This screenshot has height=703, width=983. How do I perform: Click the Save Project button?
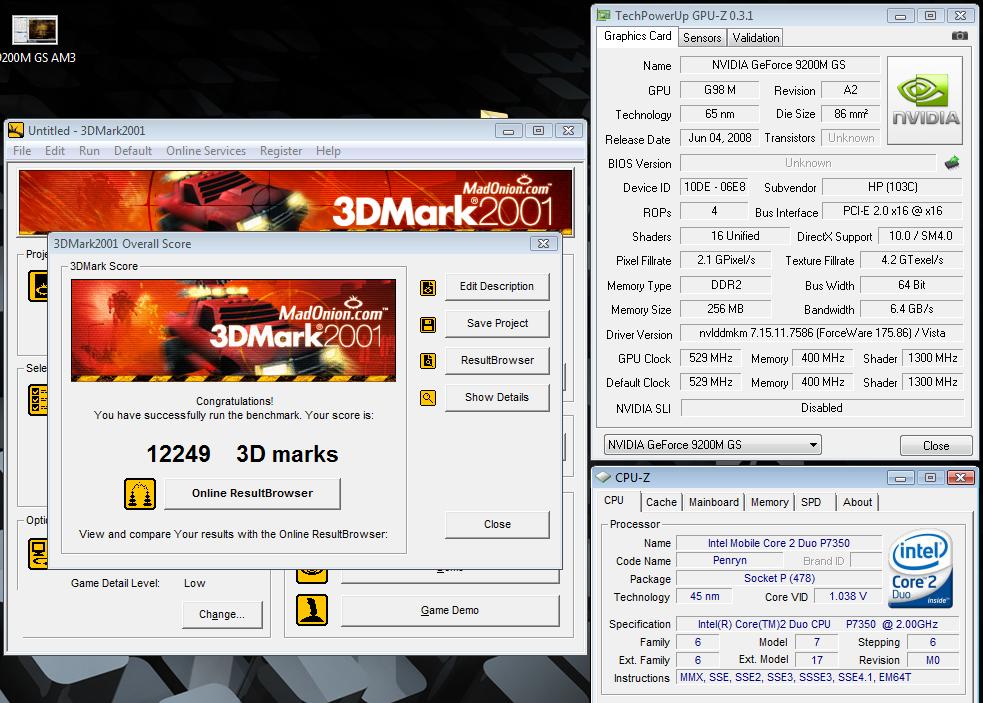pos(497,324)
